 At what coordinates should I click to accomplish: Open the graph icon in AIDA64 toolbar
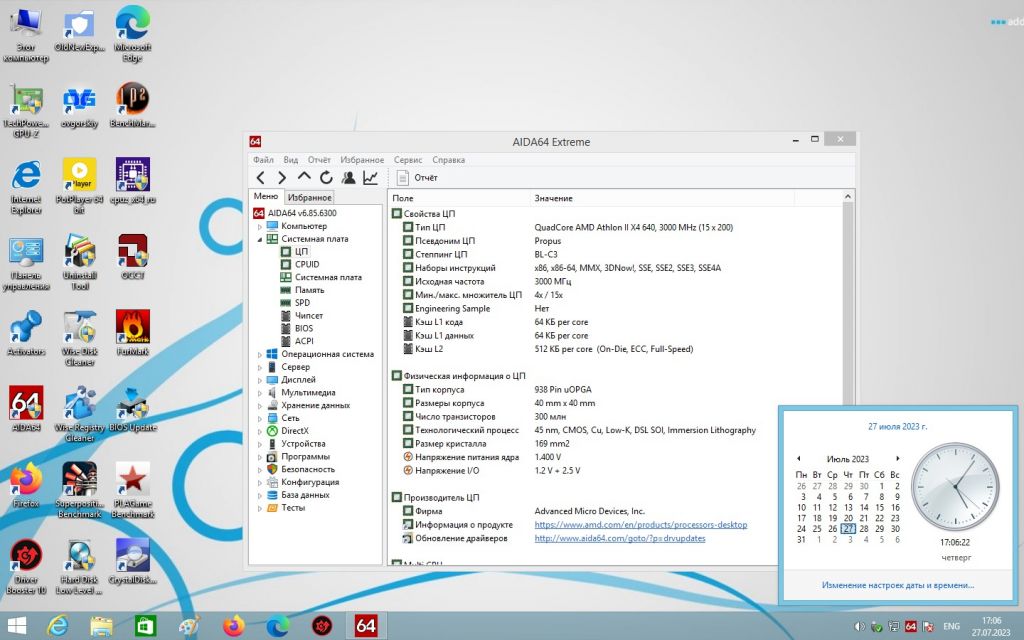[x=370, y=178]
